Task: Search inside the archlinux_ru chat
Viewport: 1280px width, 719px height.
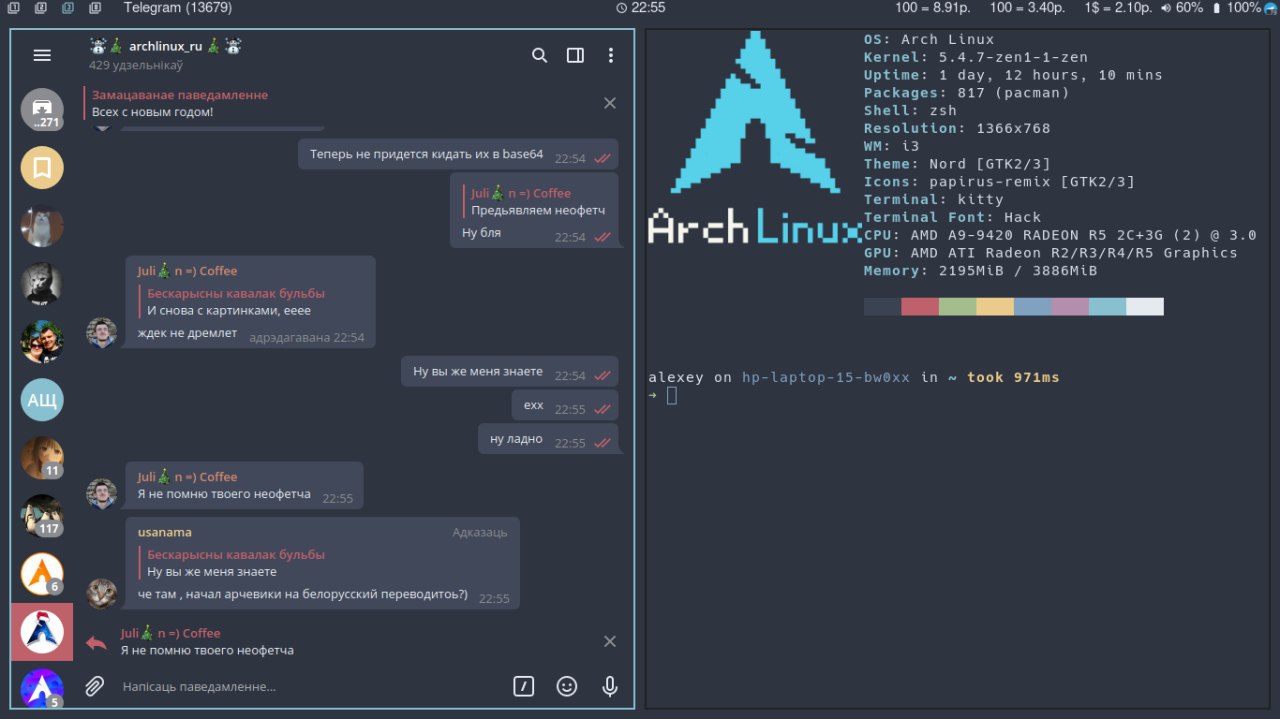Action: tap(540, 56)
